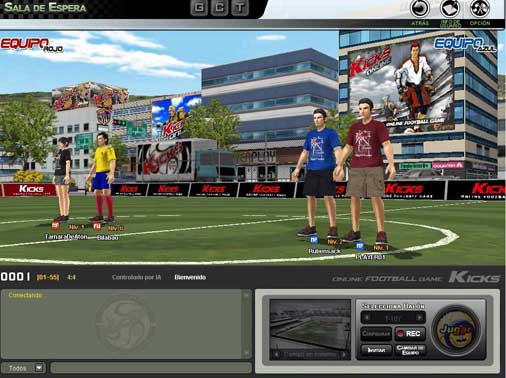Open the Opción settings icon

pyautogui.click(x=480, y=8)
